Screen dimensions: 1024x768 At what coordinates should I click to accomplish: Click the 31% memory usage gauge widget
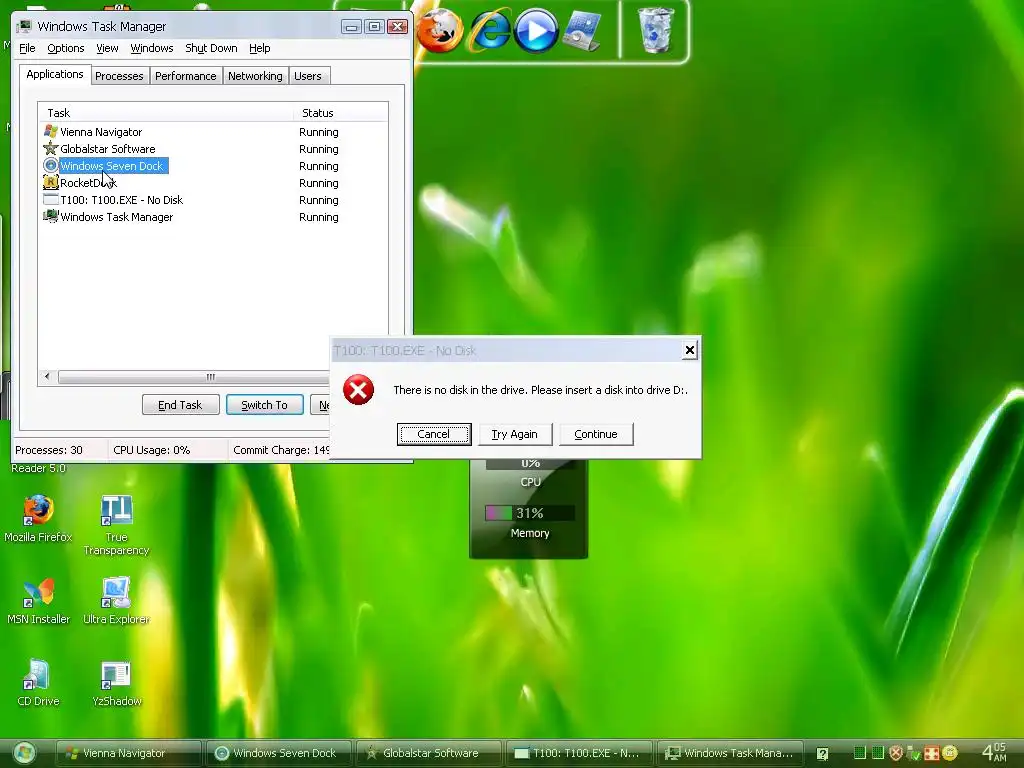pyautogui.click(x=530, y=513)
